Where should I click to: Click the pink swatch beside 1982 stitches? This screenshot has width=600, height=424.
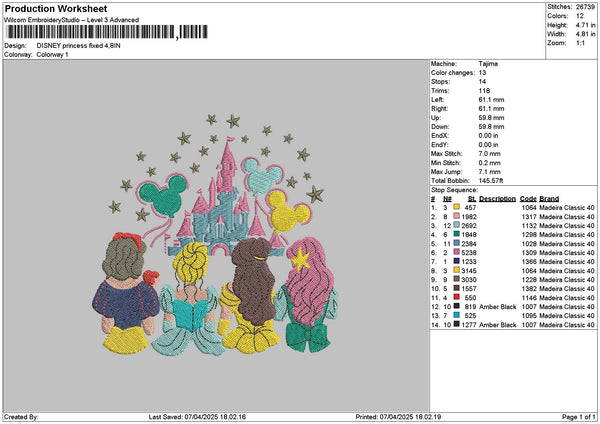(x=457, y=216)
